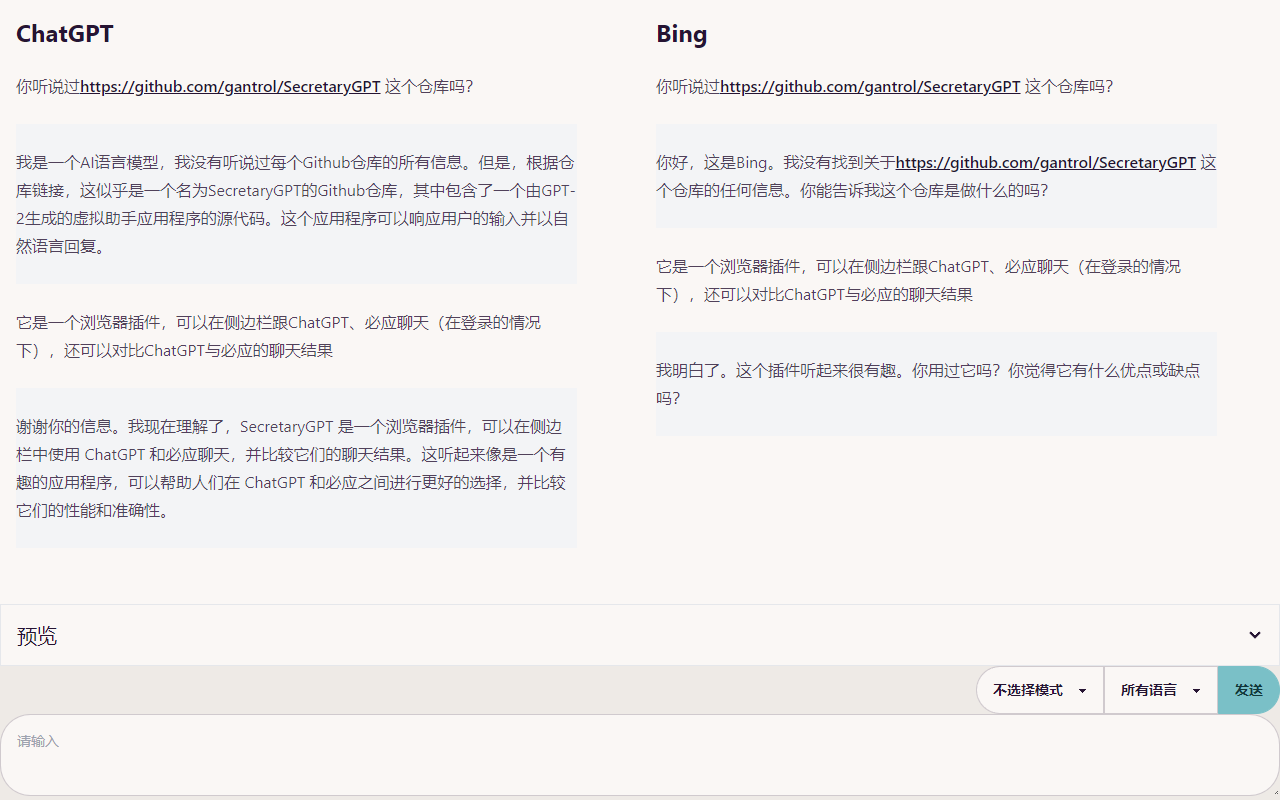Open the SecretaryGPT GitHub link in ChatGPT question
This screenshot has width=1280, height=800.
(x=230, y=87)
